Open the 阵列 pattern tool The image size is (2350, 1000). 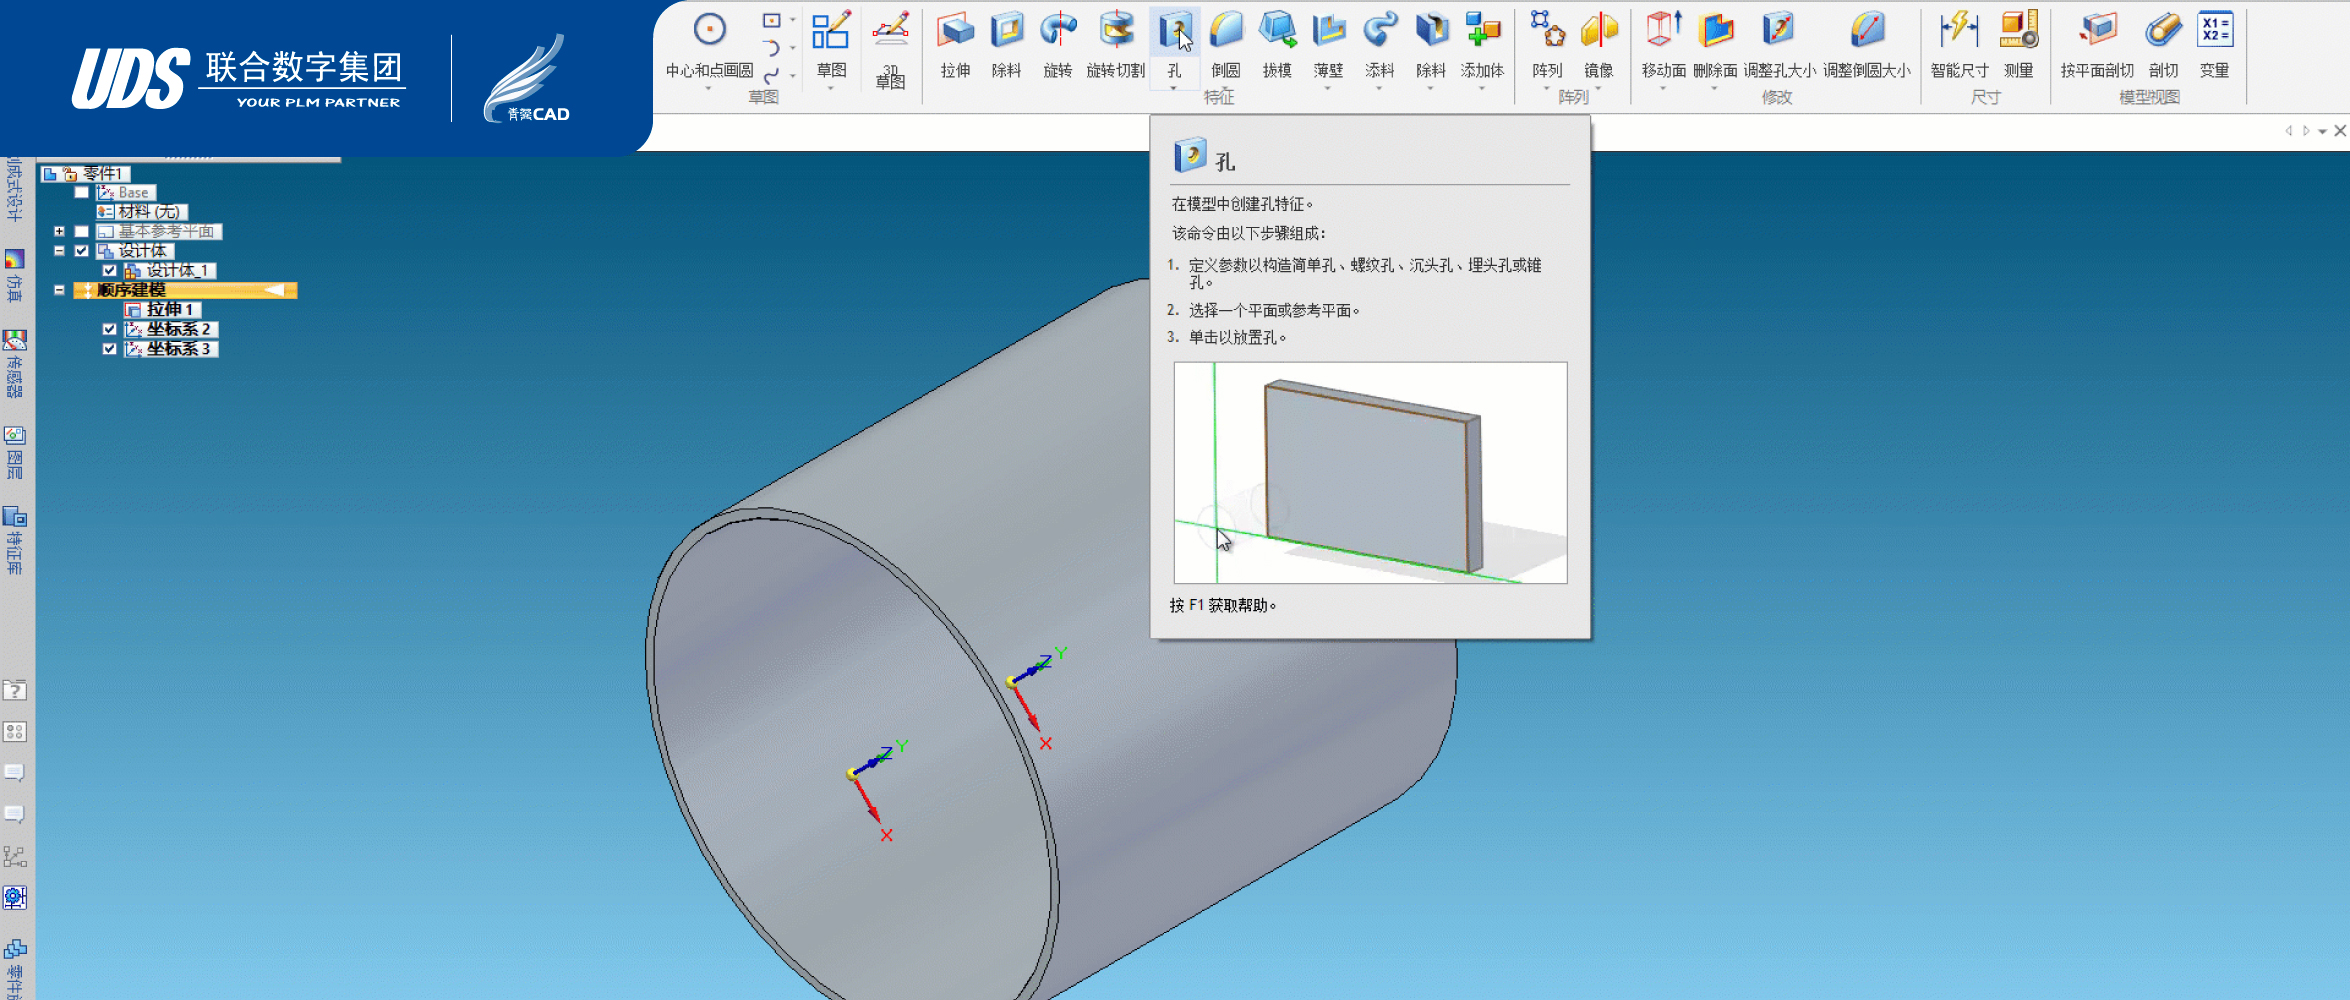coord(1547,44)
